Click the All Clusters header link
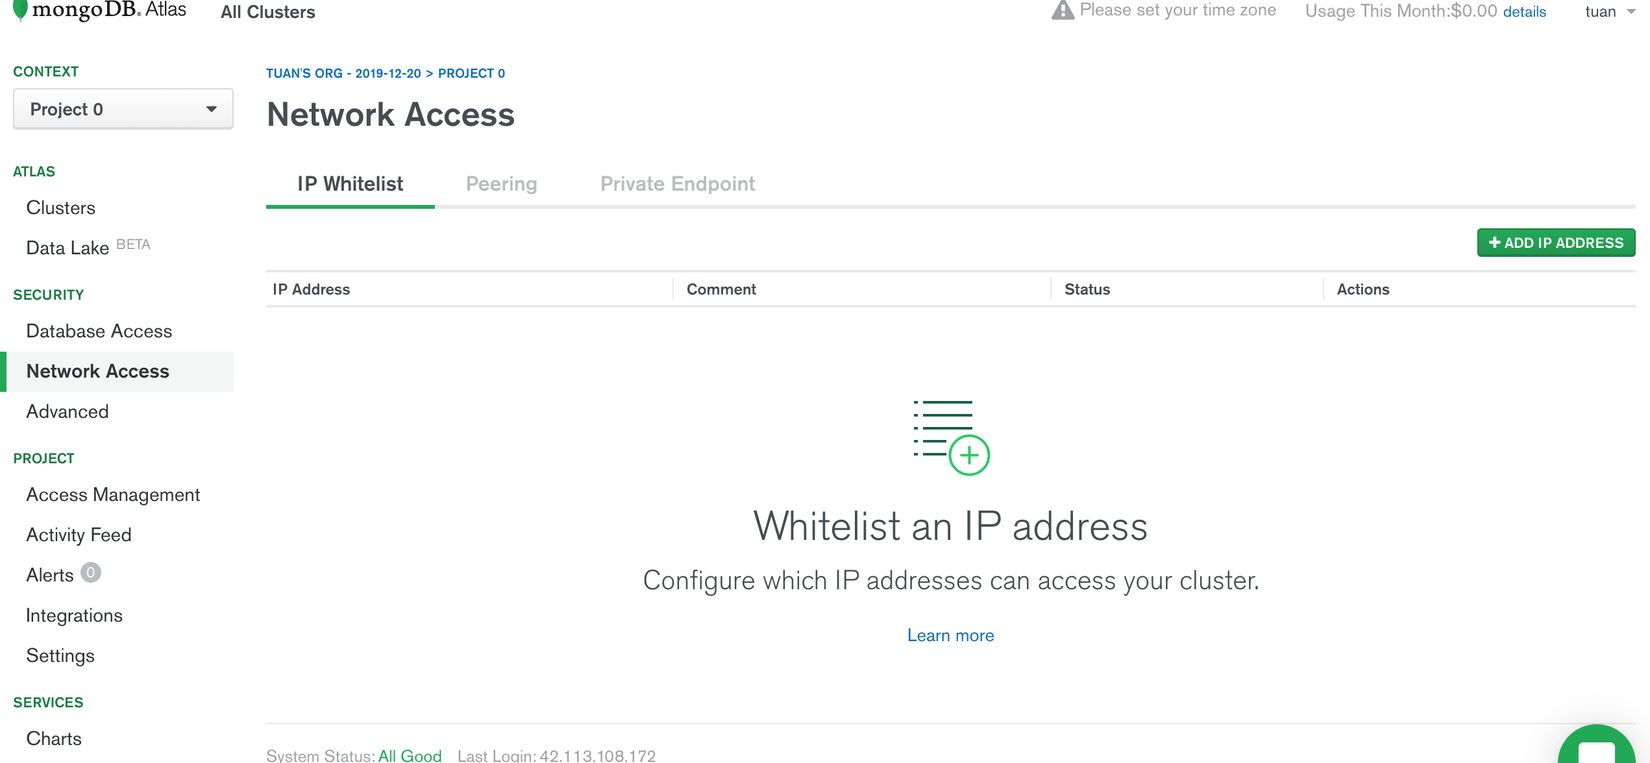1650x763 pixels. [268, 12]
